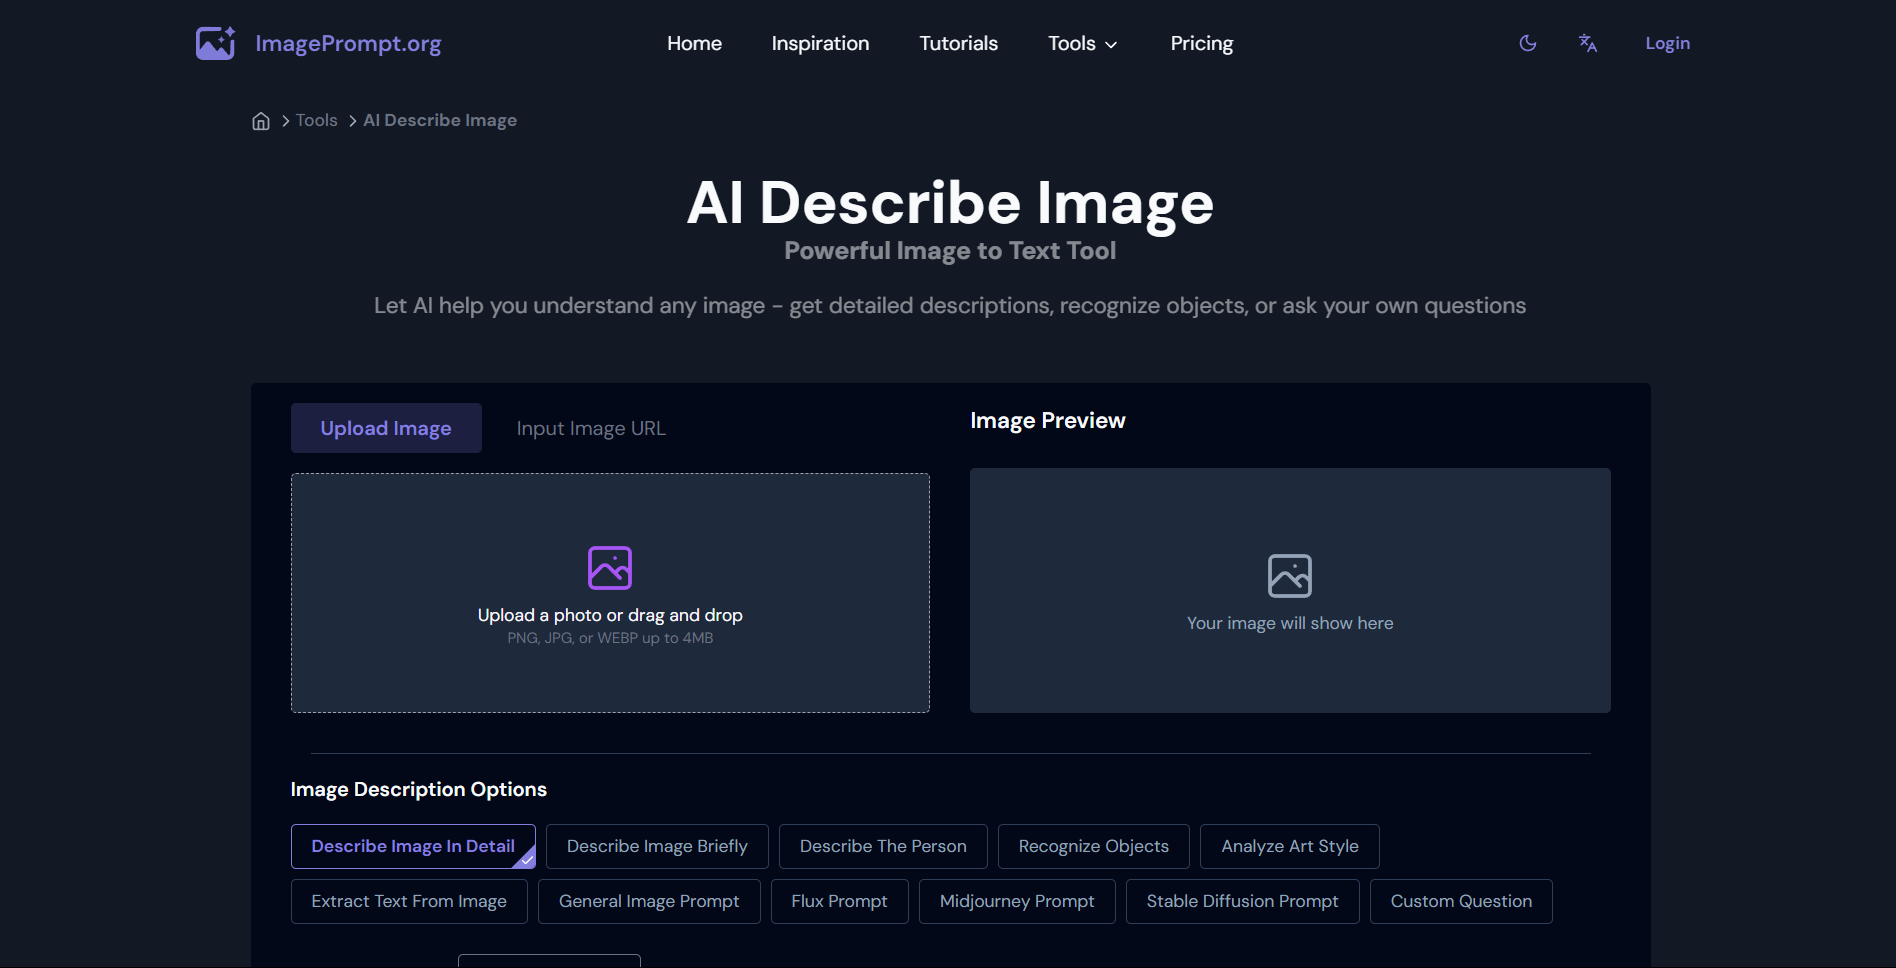Viewport: 1896px width, 968px height.
Task: Select the Upload Image tab
Action: coord(386,428)
